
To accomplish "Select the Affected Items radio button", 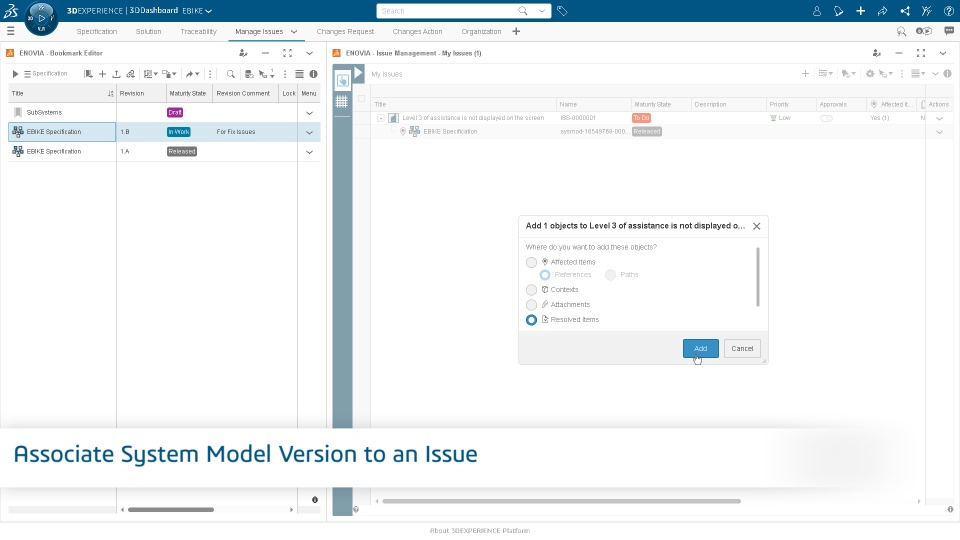I will click(531, 262).
